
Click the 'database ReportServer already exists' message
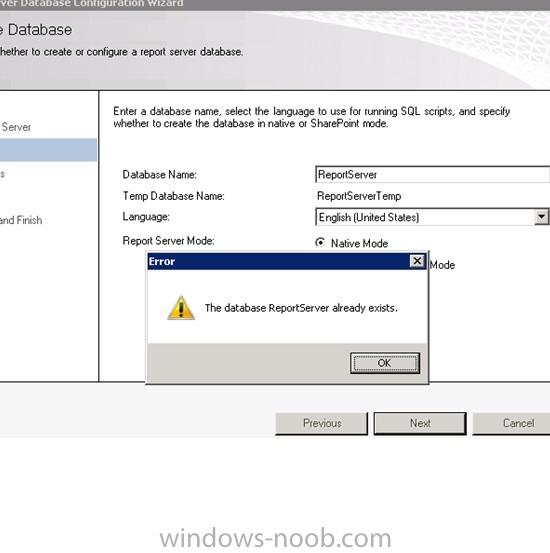tap(301, 308)
